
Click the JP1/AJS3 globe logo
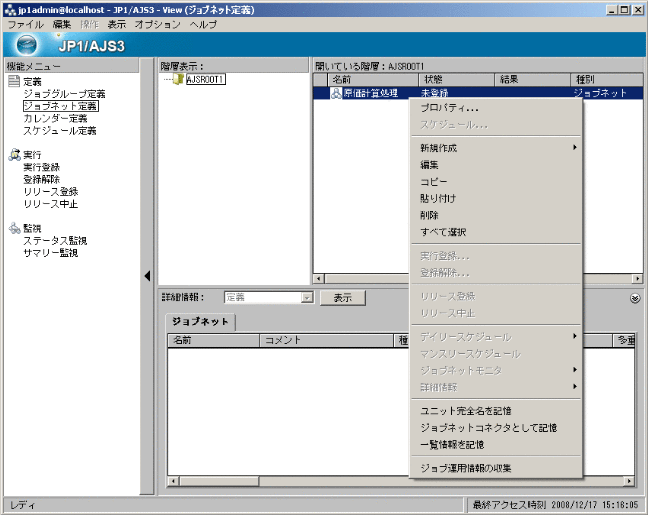point(27,45)
